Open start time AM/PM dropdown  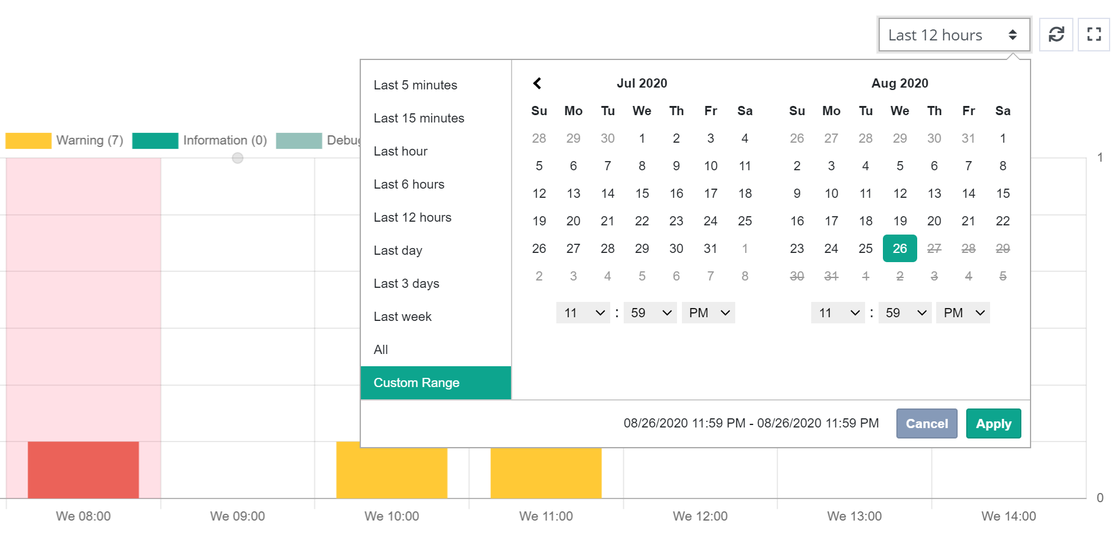(708, 313)
